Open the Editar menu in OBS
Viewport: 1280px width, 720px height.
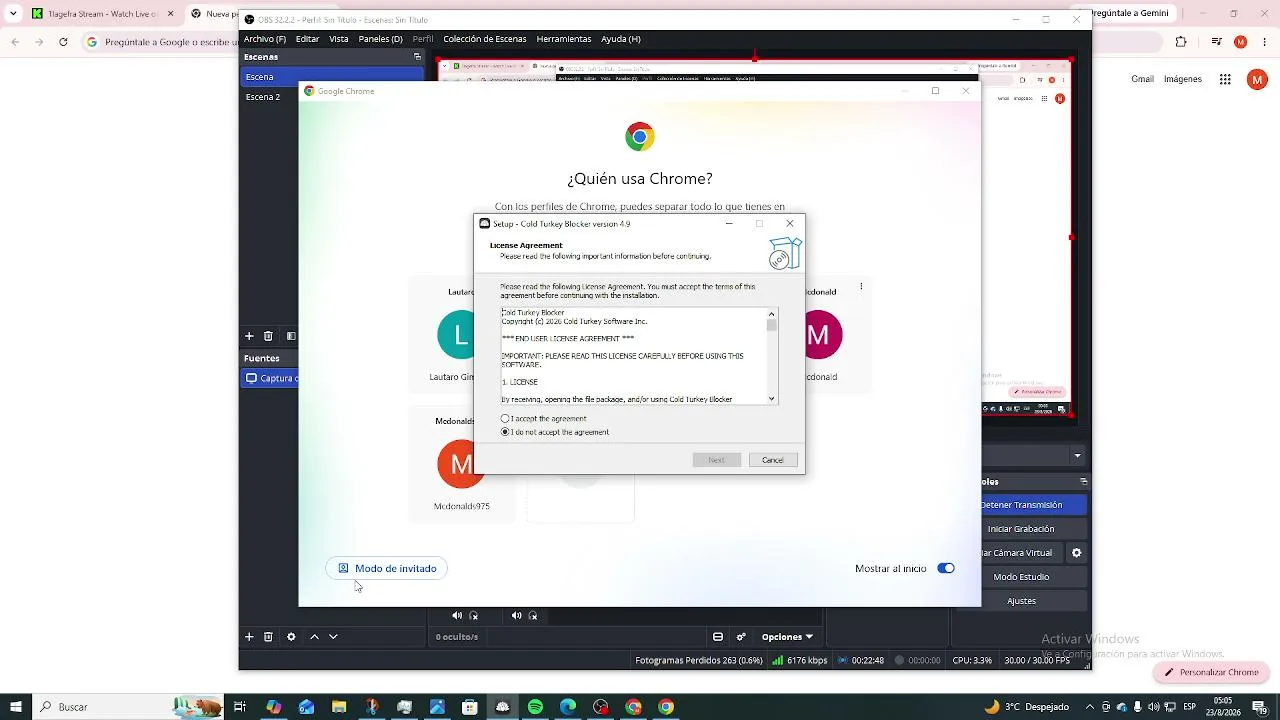307,39
